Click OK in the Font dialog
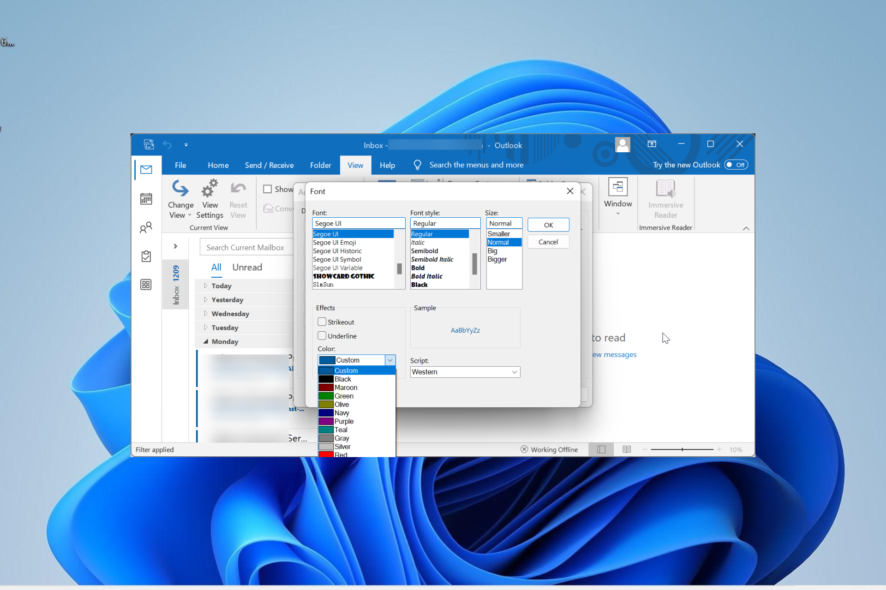 coord(548,225)
